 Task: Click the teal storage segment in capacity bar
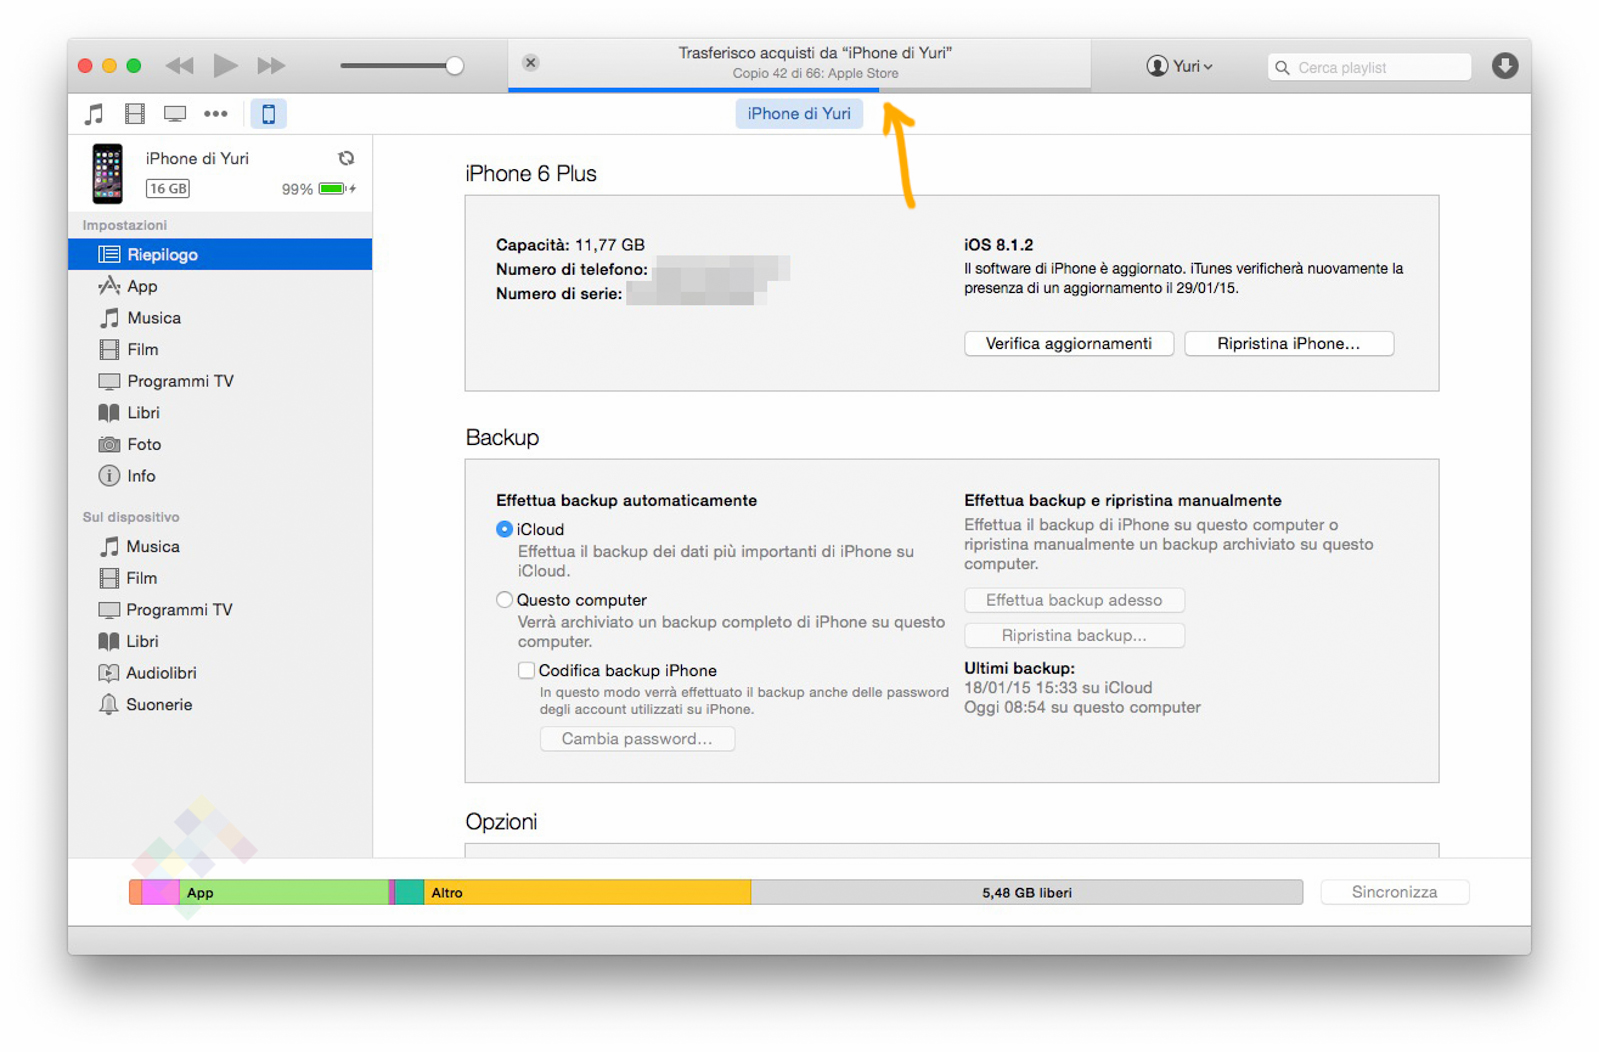(409, 892)
